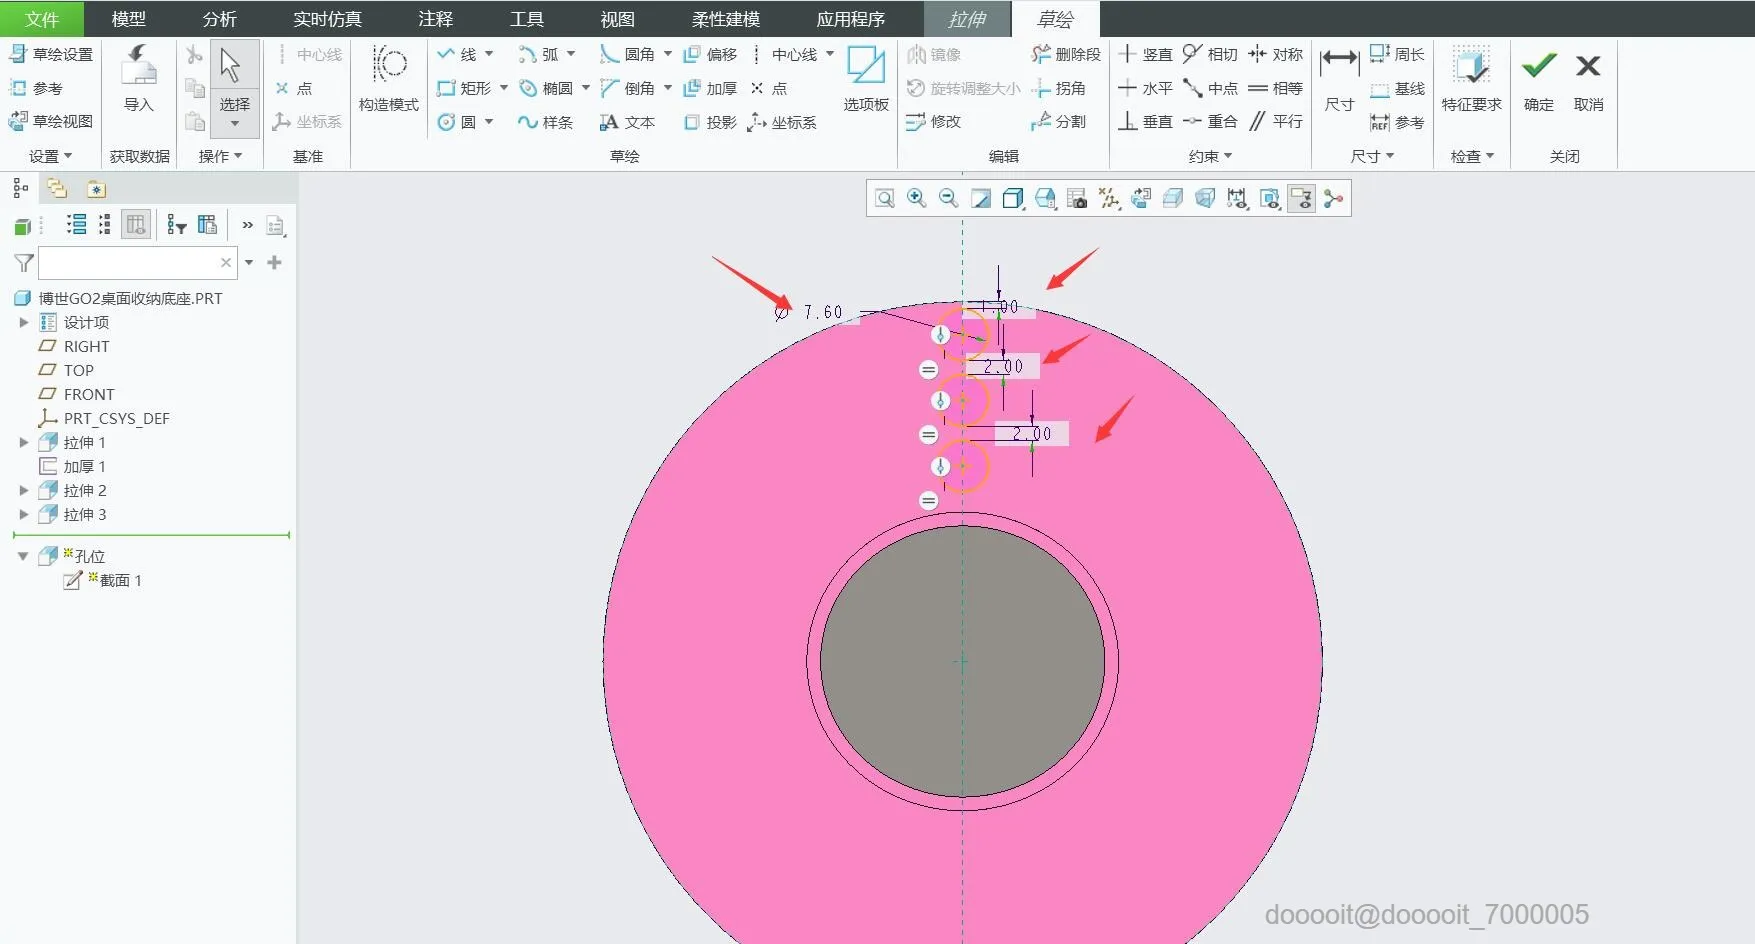Click the 草绘设置 button
This screenshot has width=1755, height=944.
click(x=51, y=54)
